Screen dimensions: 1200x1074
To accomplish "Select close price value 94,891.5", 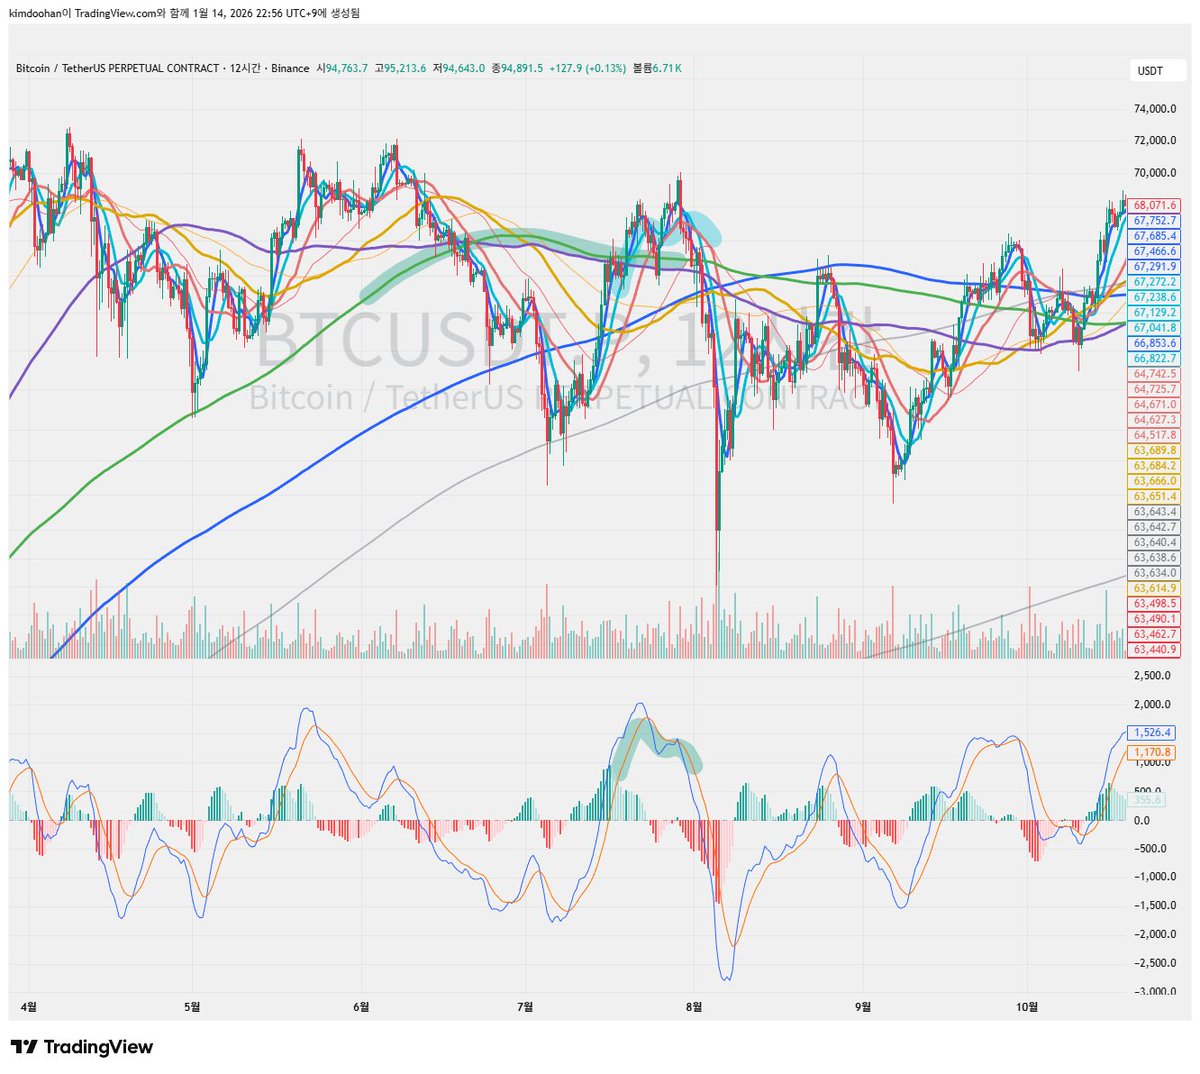I will point(522,68).
